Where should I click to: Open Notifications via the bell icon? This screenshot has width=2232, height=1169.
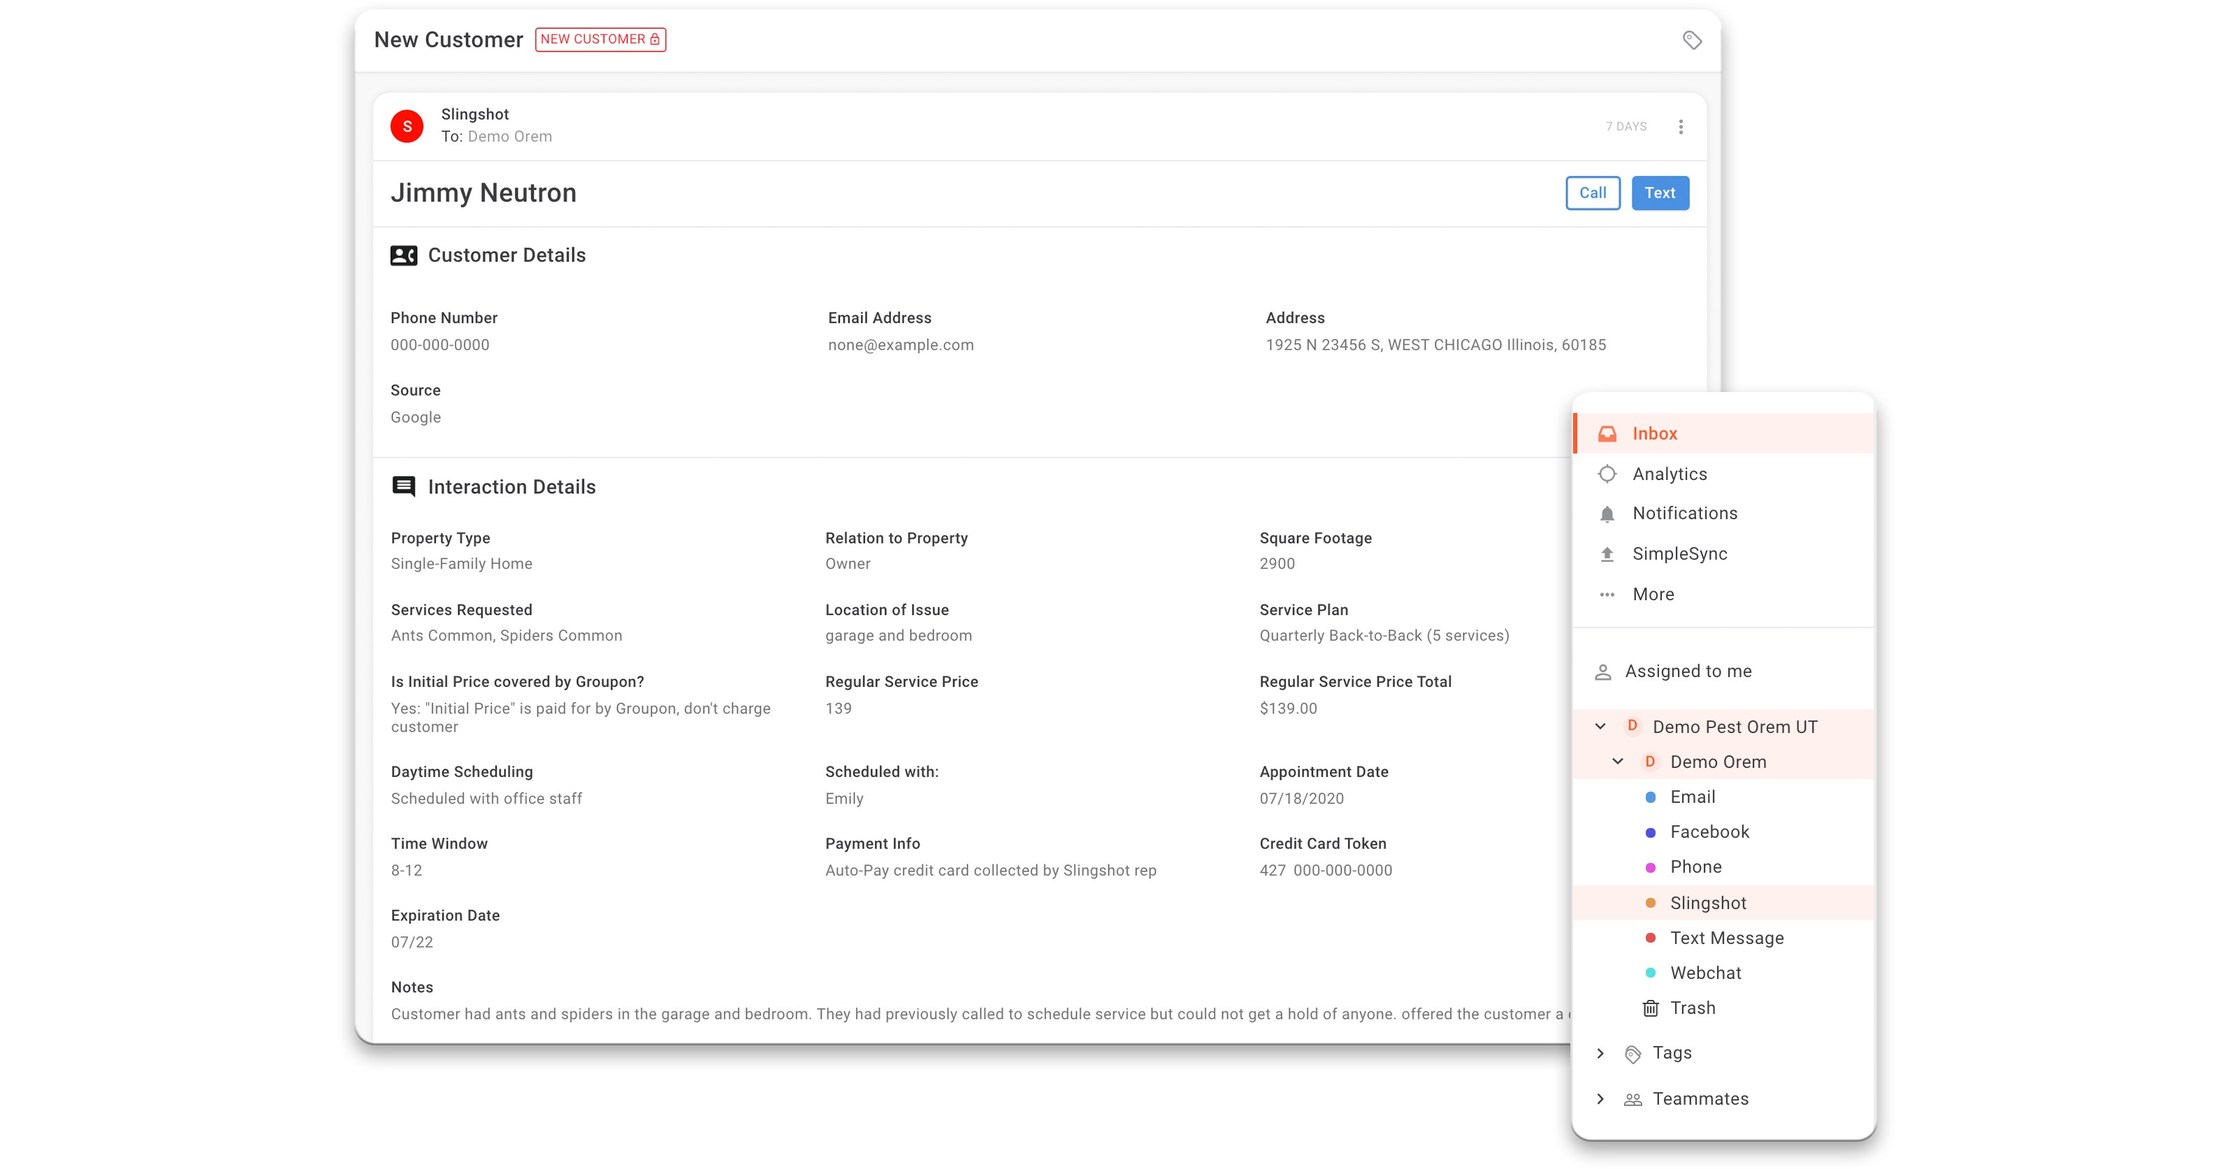(1607, 513)
